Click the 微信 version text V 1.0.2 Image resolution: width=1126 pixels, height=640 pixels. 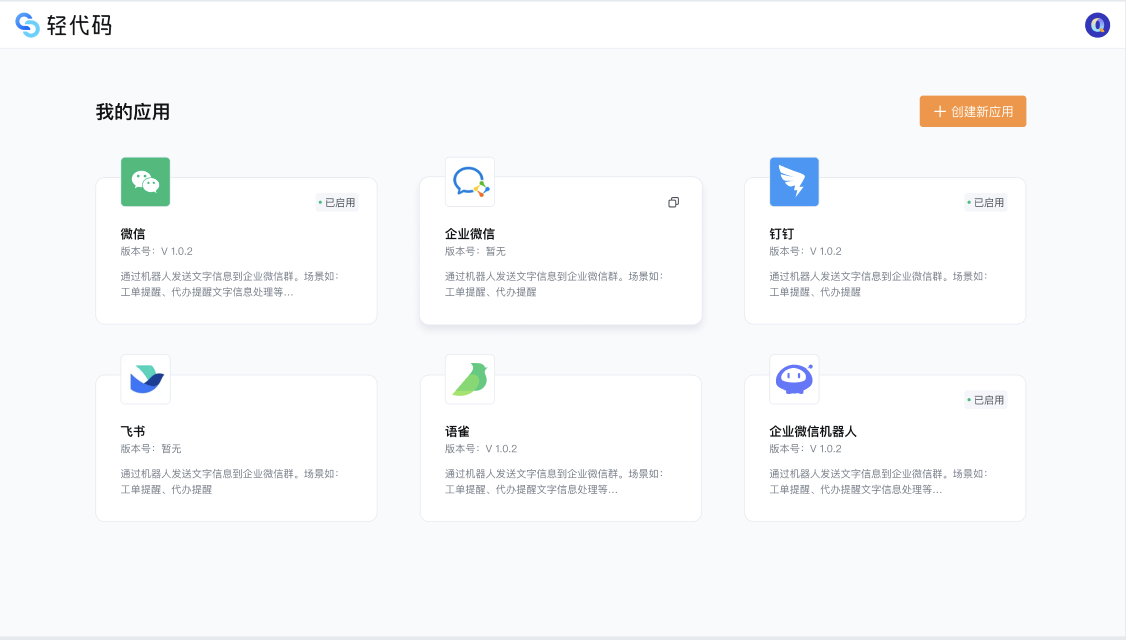click(x=177, y=251)
